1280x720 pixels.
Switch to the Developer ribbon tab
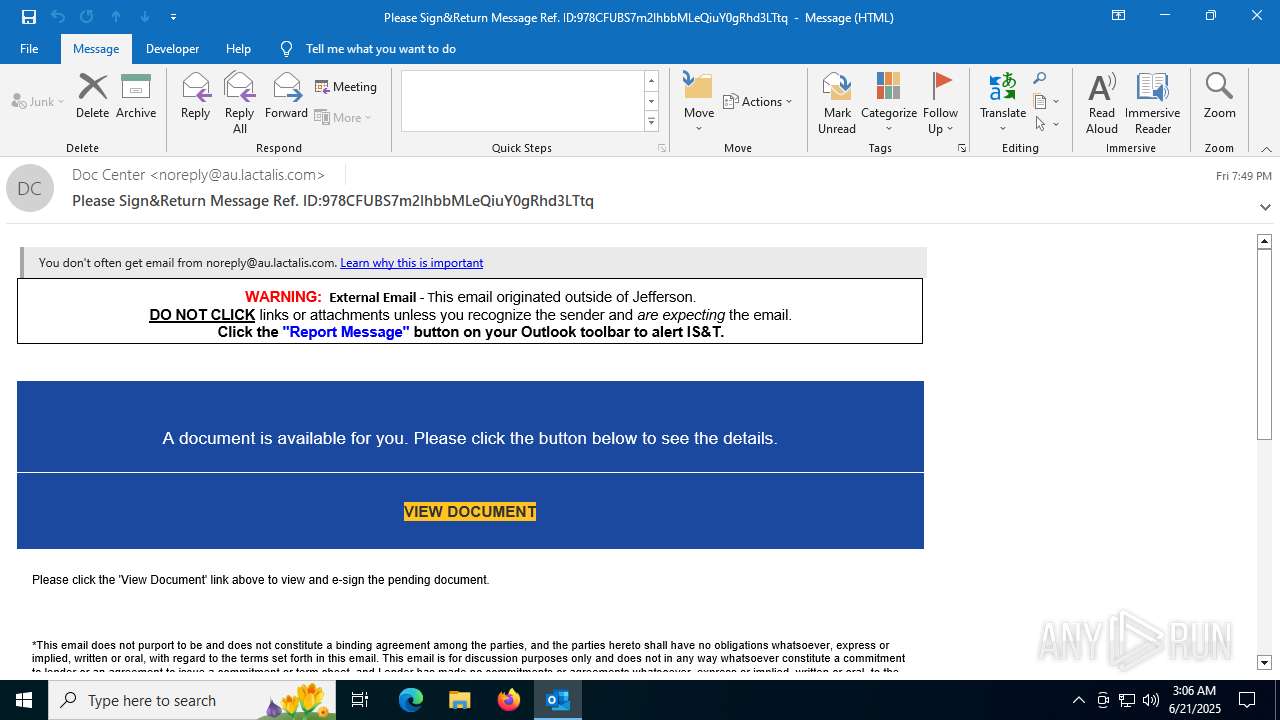tap(172, 48)
